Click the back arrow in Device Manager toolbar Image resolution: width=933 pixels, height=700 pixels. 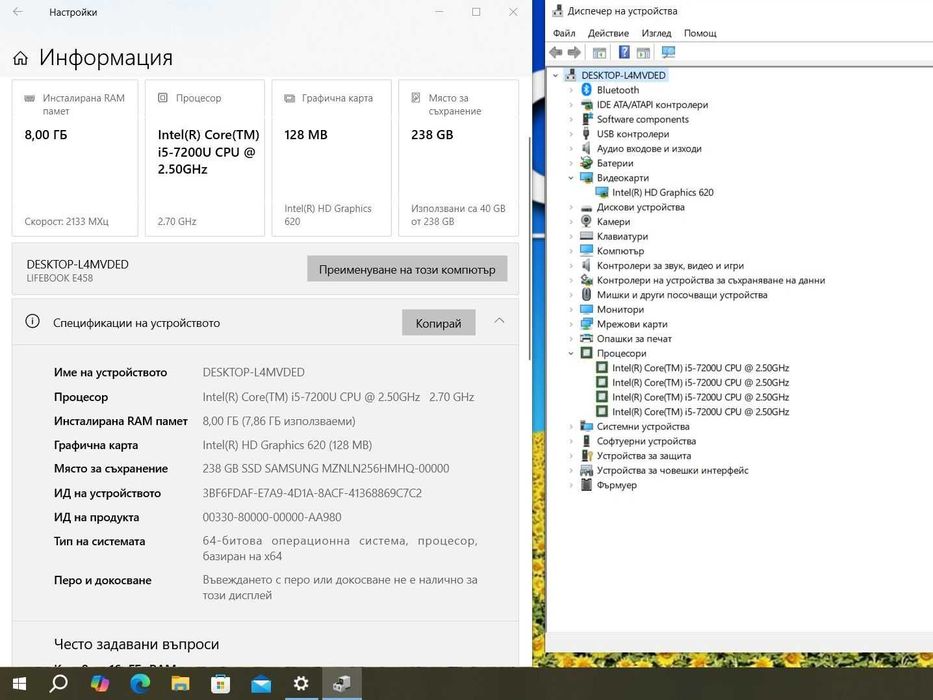point(556,52)
